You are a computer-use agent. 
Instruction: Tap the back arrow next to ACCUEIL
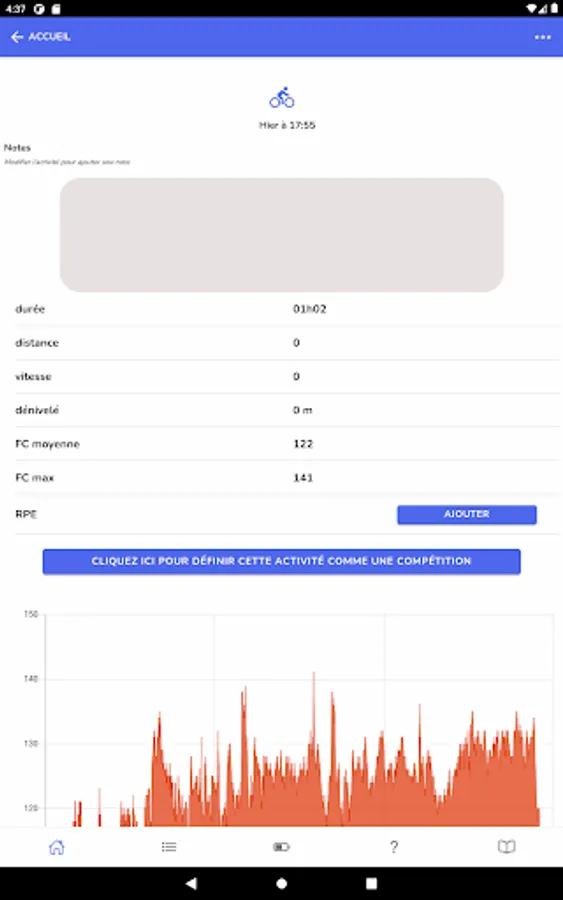[17, 37]
